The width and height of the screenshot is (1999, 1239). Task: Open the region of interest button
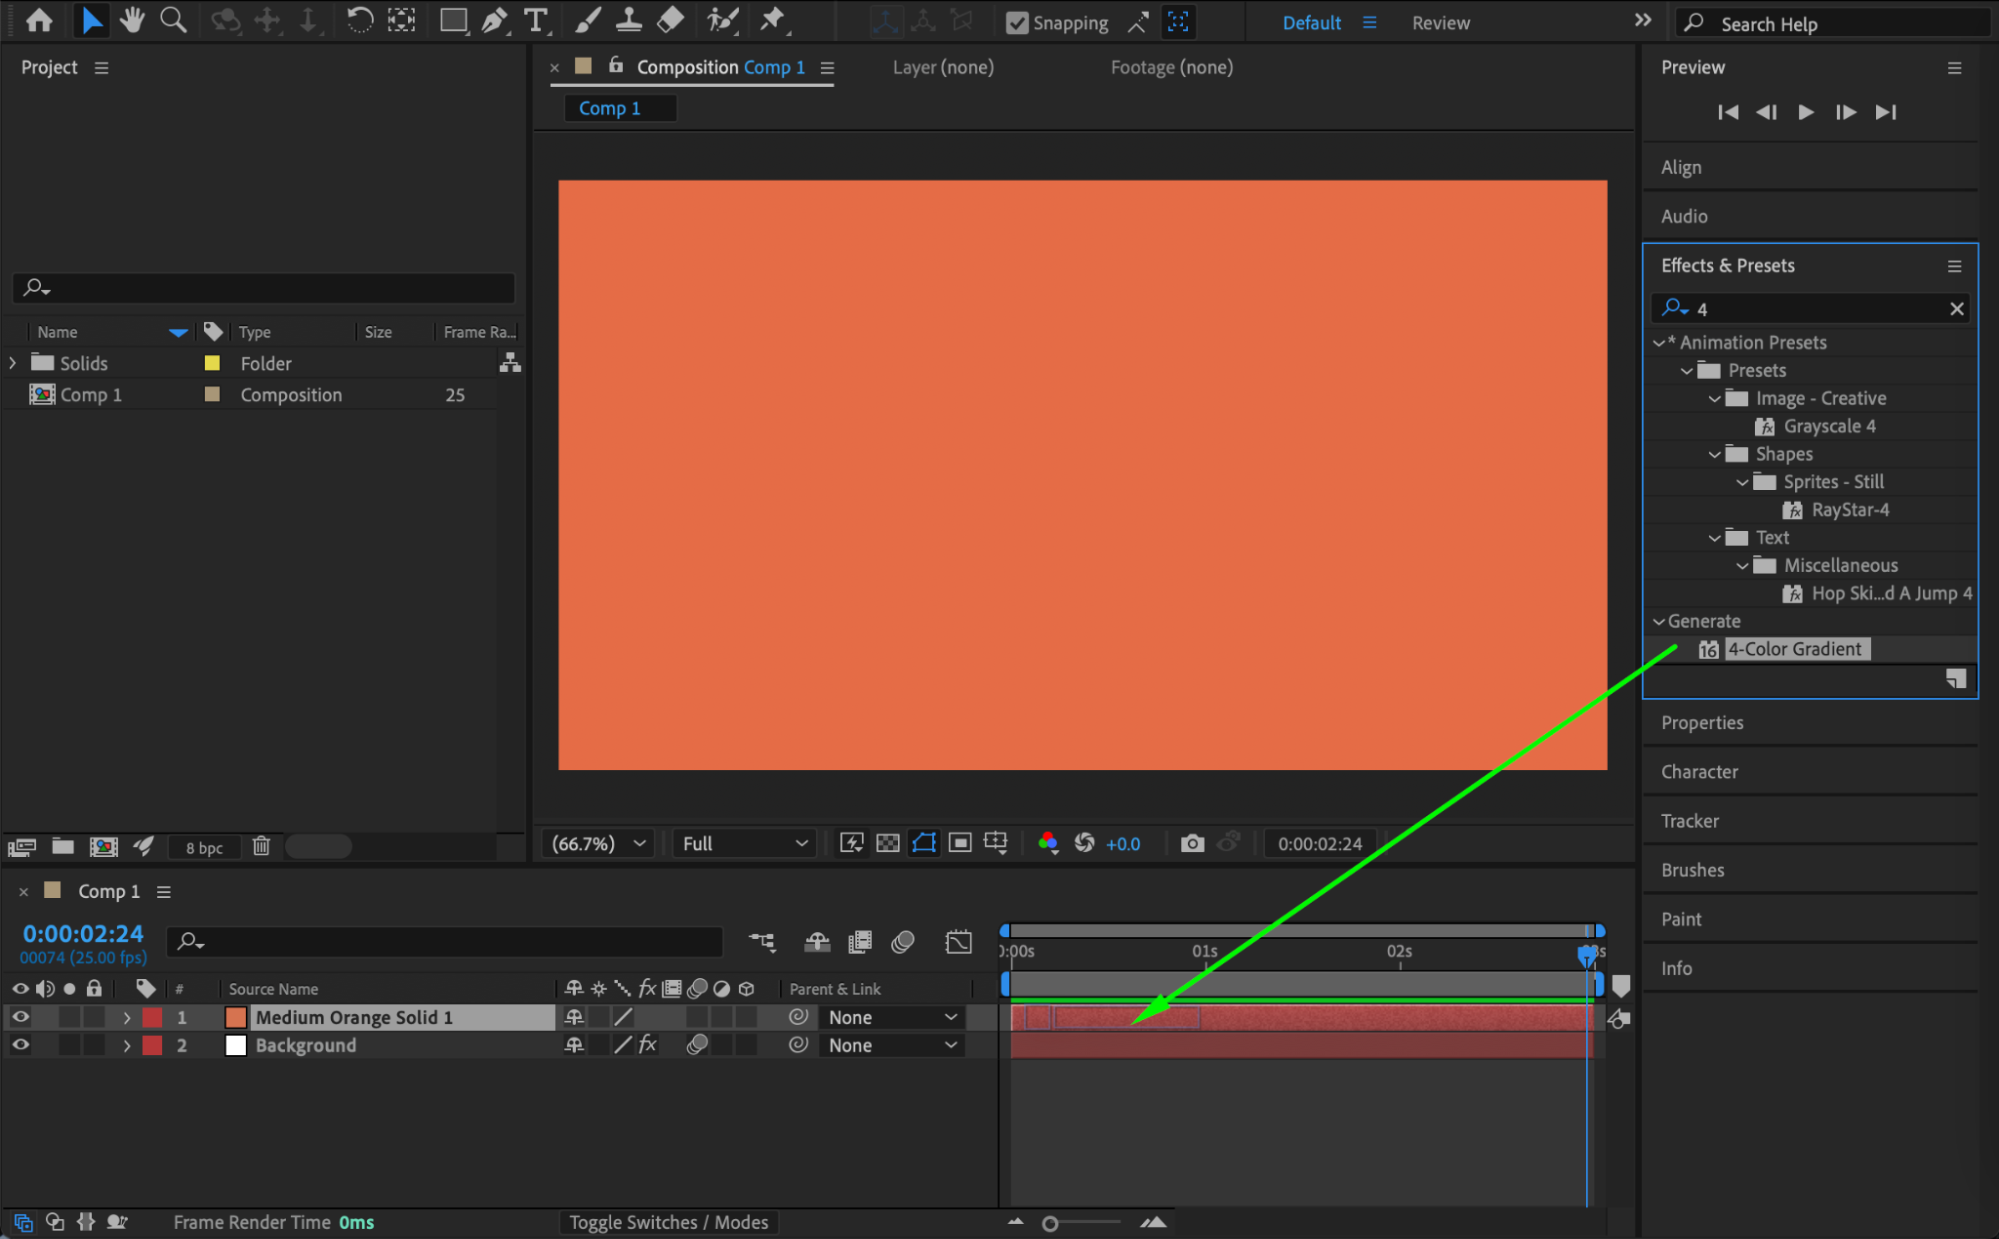tap(960, 843)
